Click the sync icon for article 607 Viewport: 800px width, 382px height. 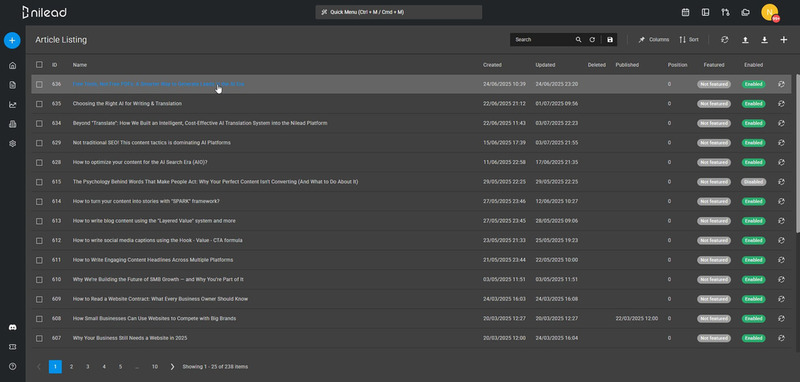point(781,338)
